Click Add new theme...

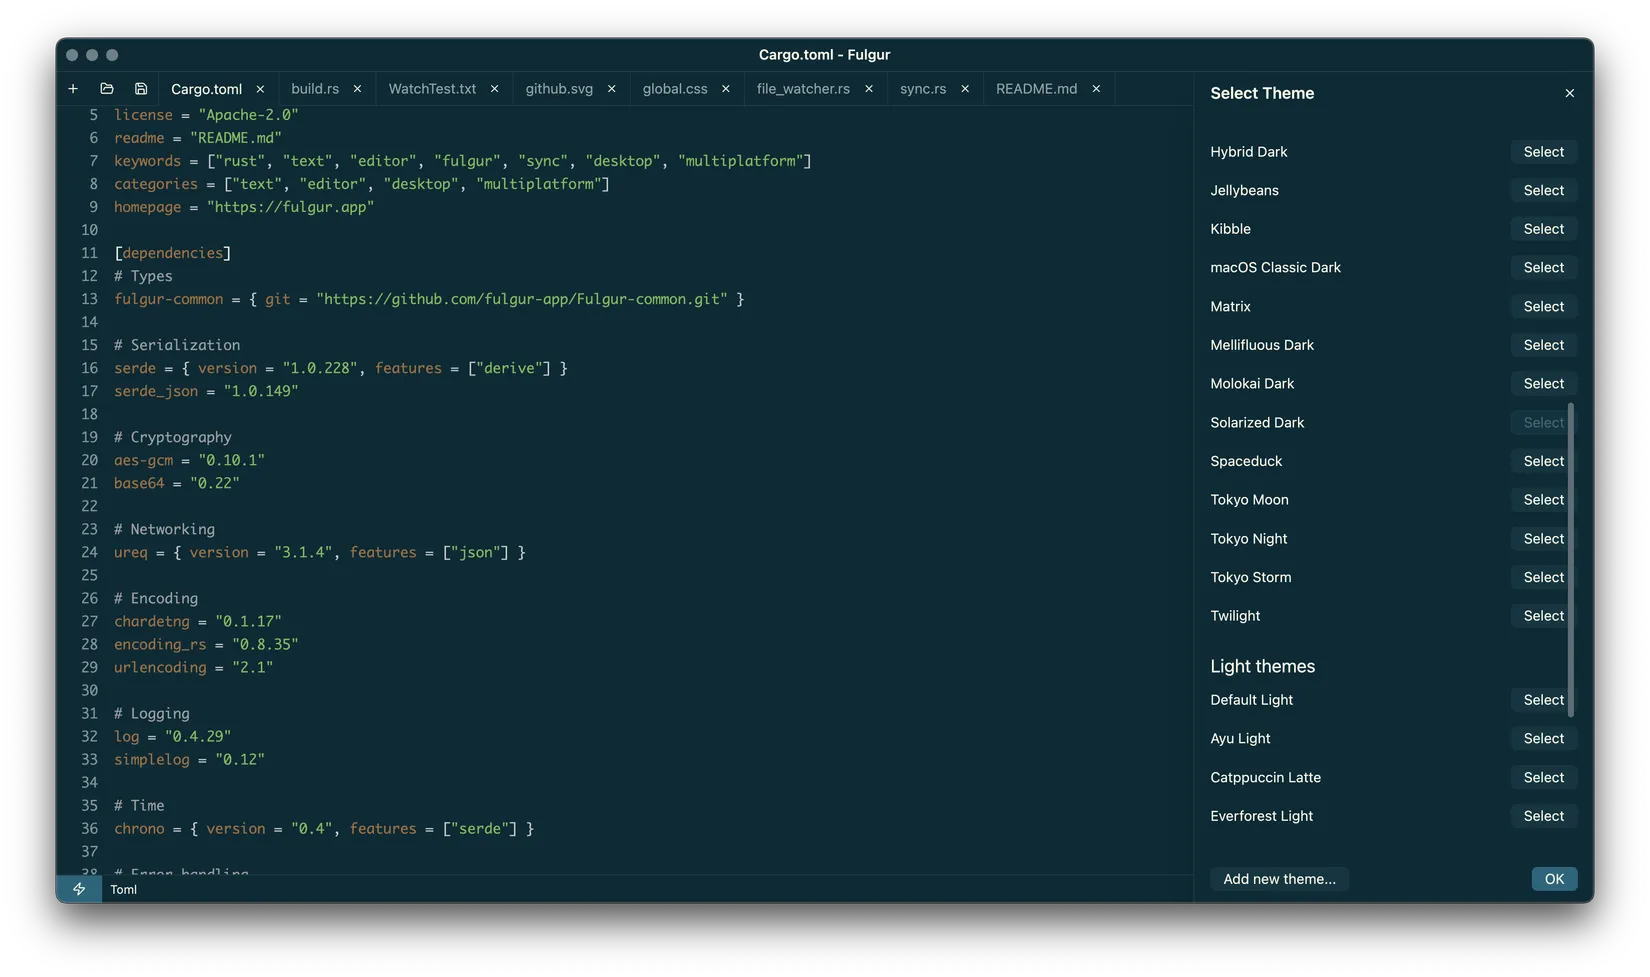click(x=1279, y=878)
